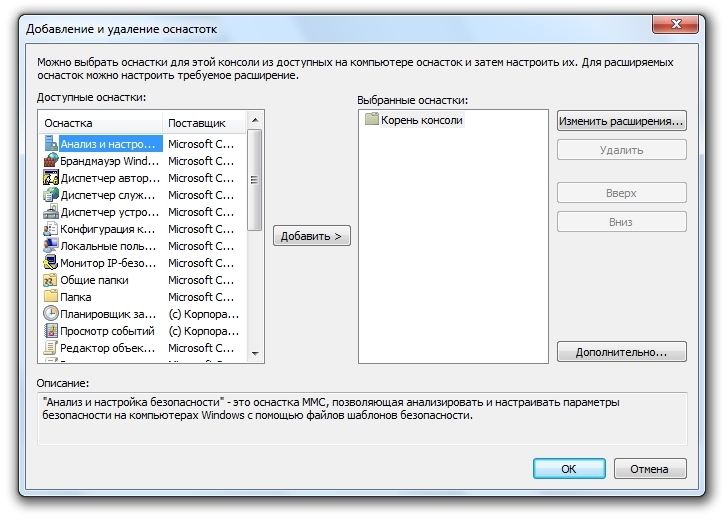Pick the Диспетчер устройств device manager icon
The image size is (728, 521).
[51, 212]
